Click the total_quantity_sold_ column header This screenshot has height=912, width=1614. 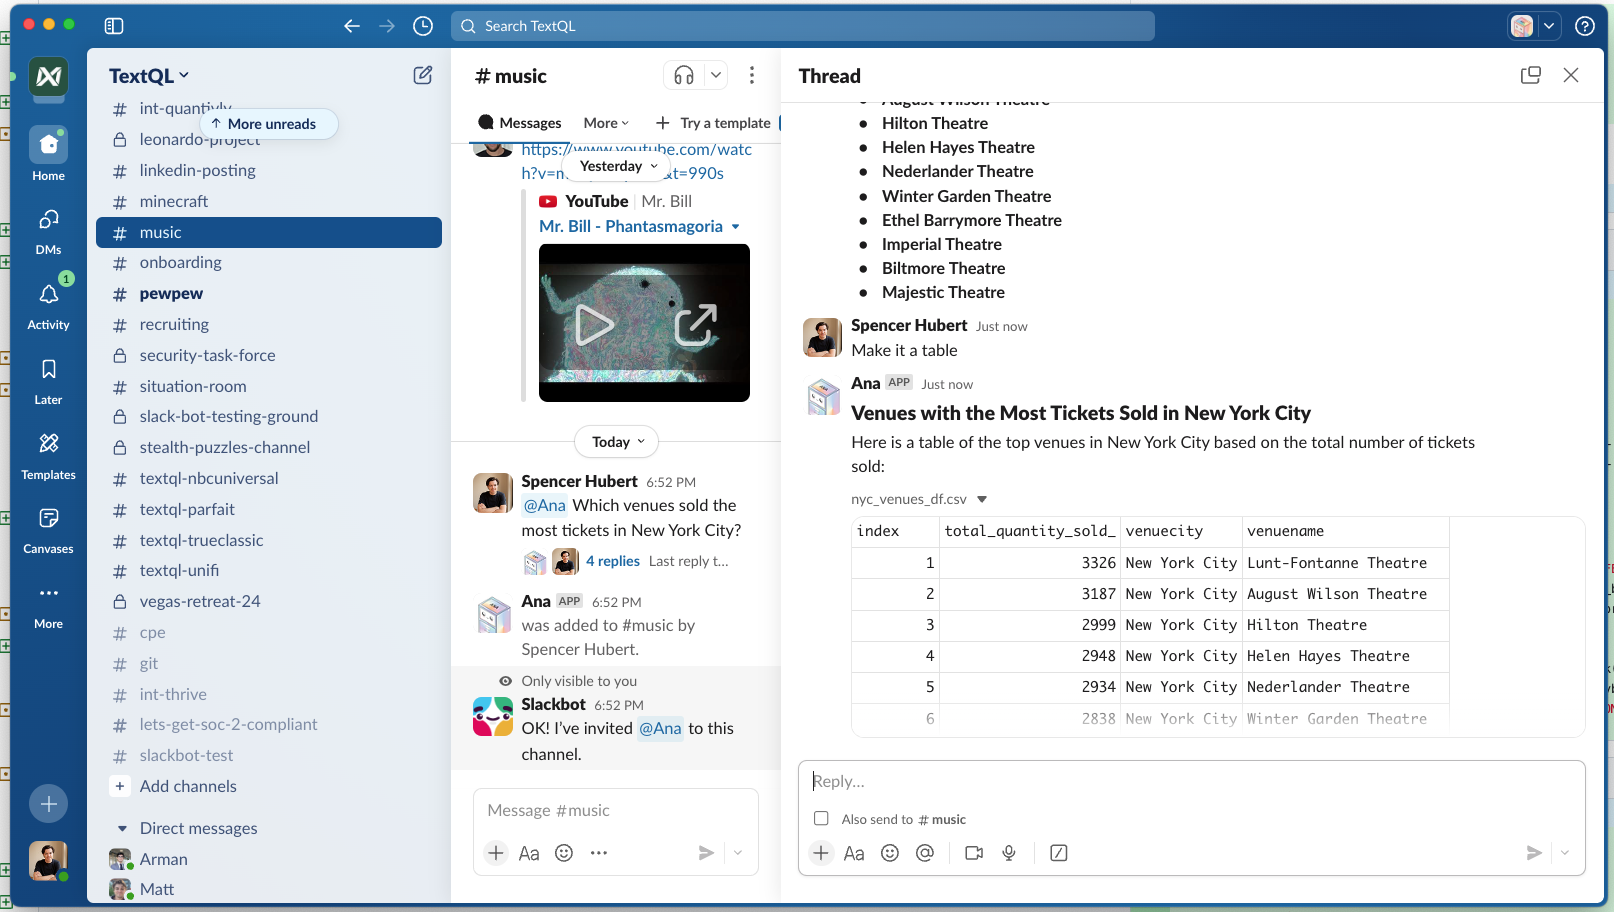1029,531
